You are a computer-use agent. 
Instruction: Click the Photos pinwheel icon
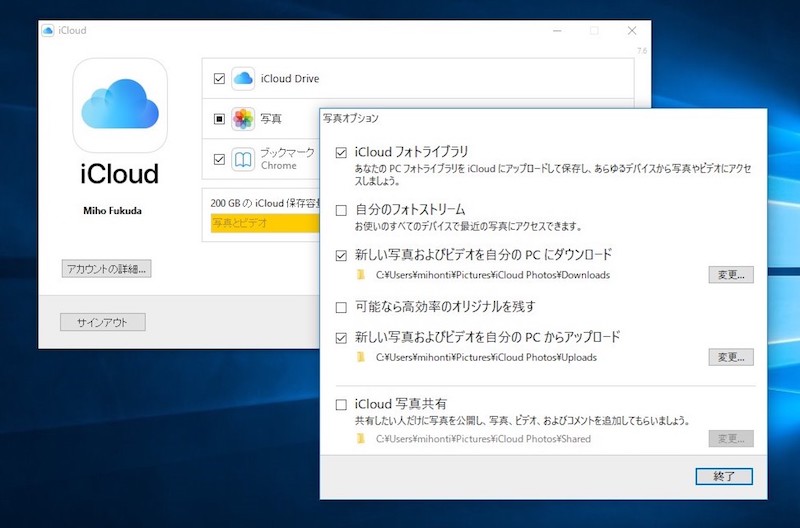pyautogui.click(x=243, y=119)
